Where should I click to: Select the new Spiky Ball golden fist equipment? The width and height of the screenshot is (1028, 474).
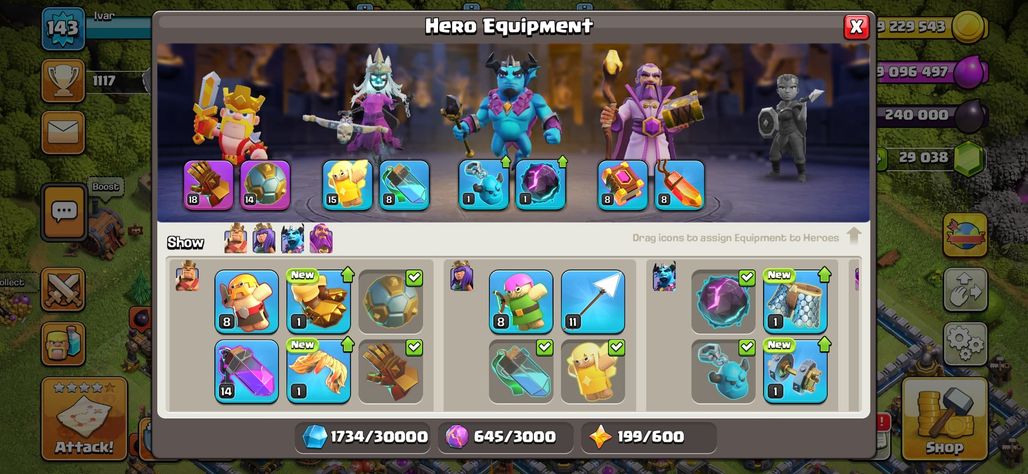pyautogui.click(x=319, y=302)
